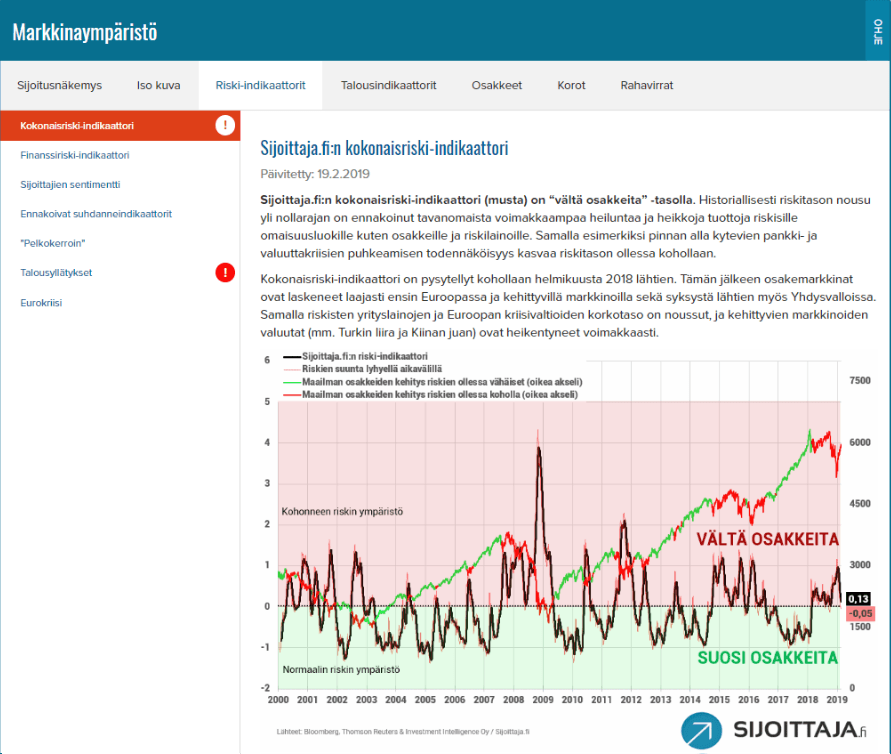Click the 2009 label on the x-axis
The height and width of the screenshot is (754, 891).
click(543, 699)
